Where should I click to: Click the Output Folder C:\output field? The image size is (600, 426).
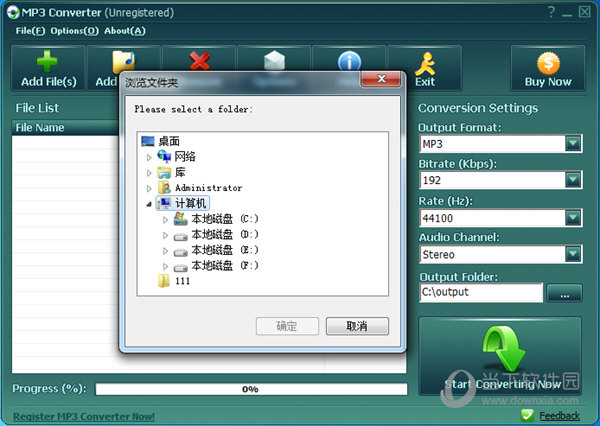pyautogui.click(x=481, y=292)
